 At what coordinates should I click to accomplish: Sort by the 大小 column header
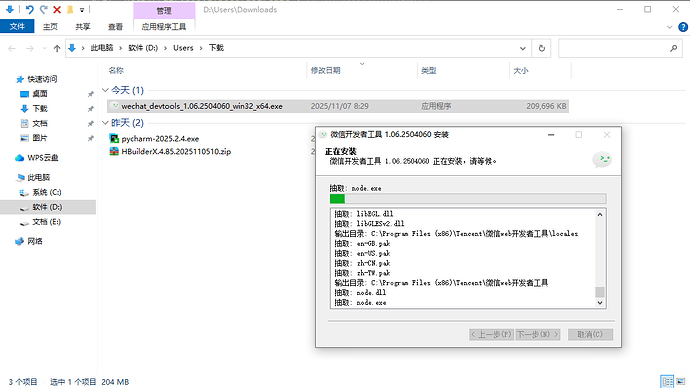pyautogui.click(x=521, y=70)
